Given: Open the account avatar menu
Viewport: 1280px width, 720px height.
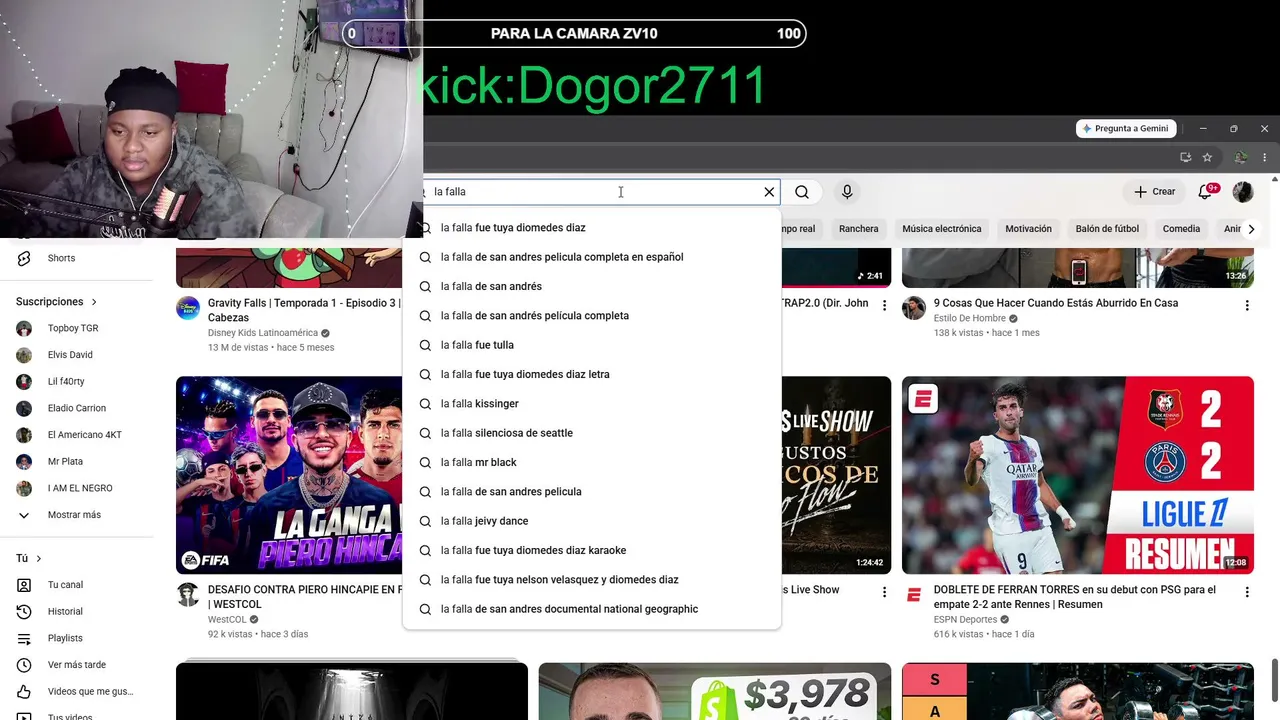Looking at the screenshot, I should coord(1243,192).
